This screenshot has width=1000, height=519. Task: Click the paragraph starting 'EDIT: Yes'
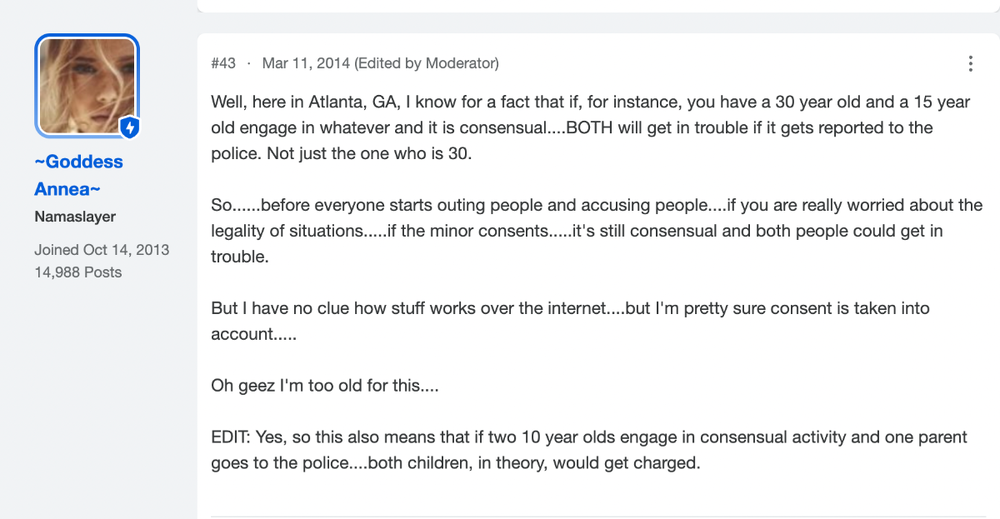click(589, 450)
